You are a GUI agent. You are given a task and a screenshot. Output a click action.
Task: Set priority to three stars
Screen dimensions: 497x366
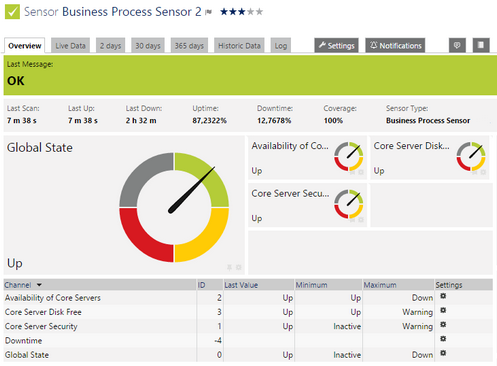(x=241, y=12)
